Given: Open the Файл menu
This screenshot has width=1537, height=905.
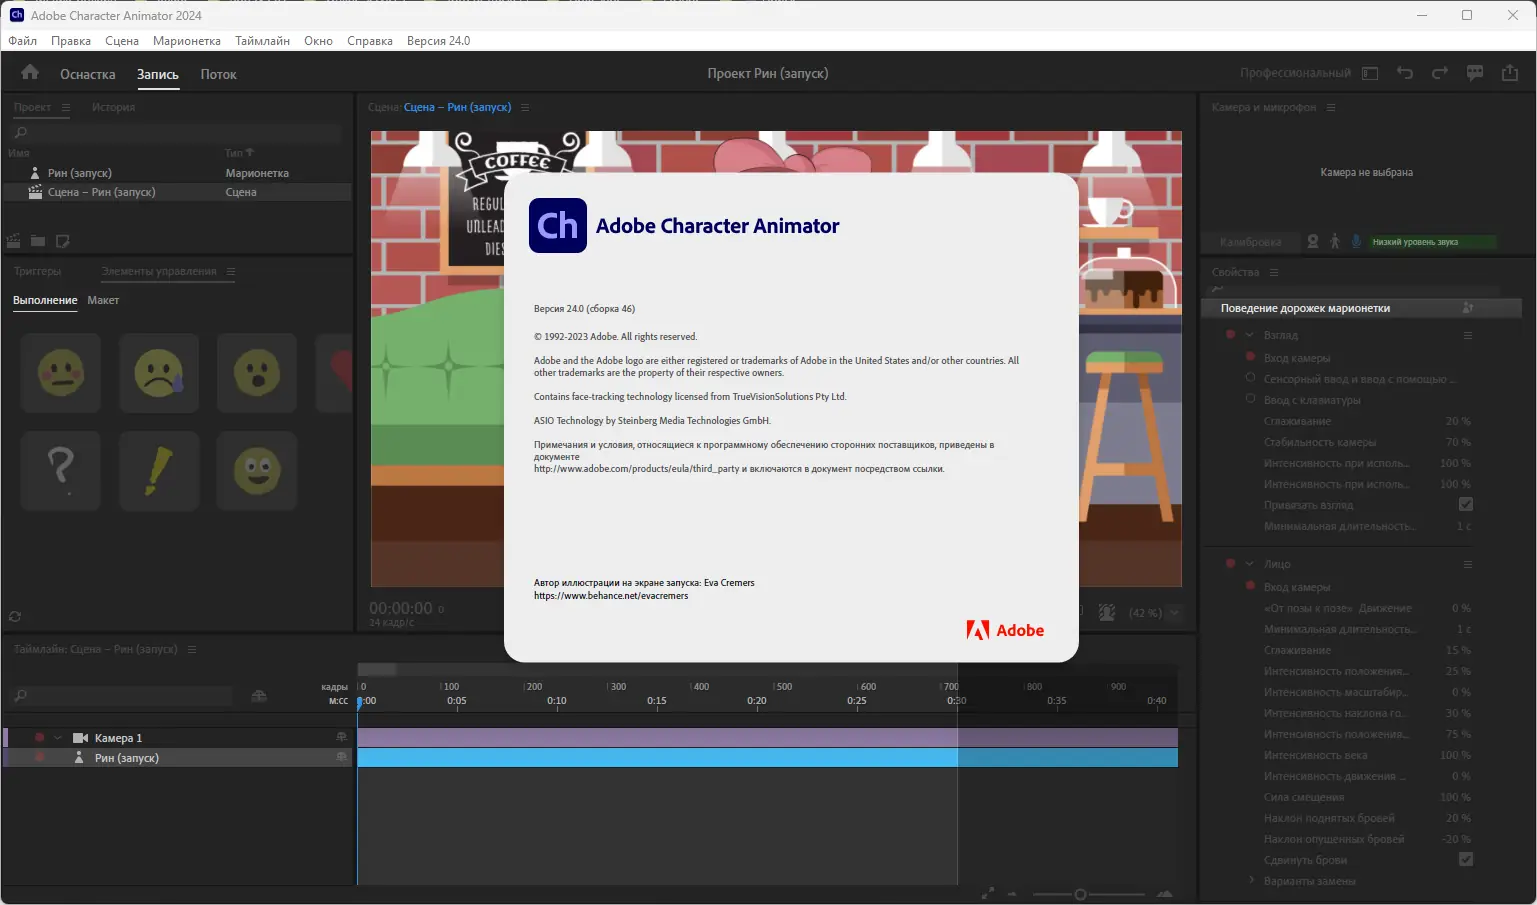Looking at the screenshot, I should (x=23, y=41).
